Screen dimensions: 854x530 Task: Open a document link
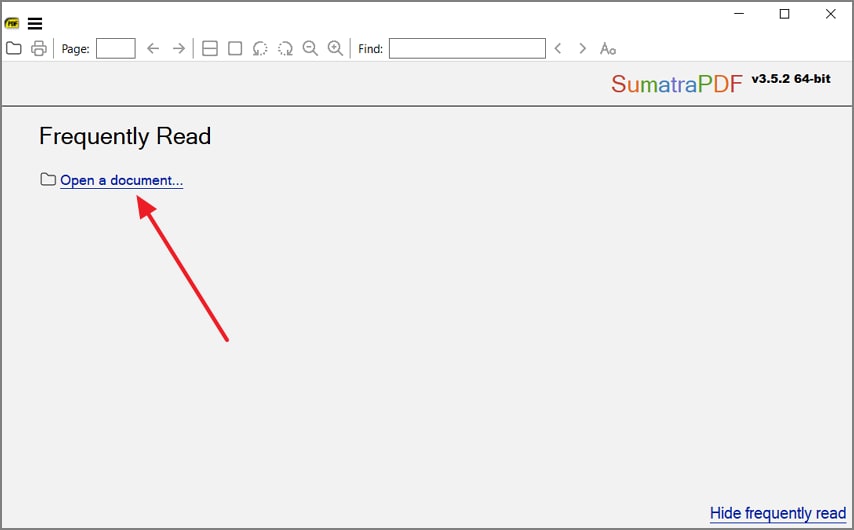[x=121, y=180]
